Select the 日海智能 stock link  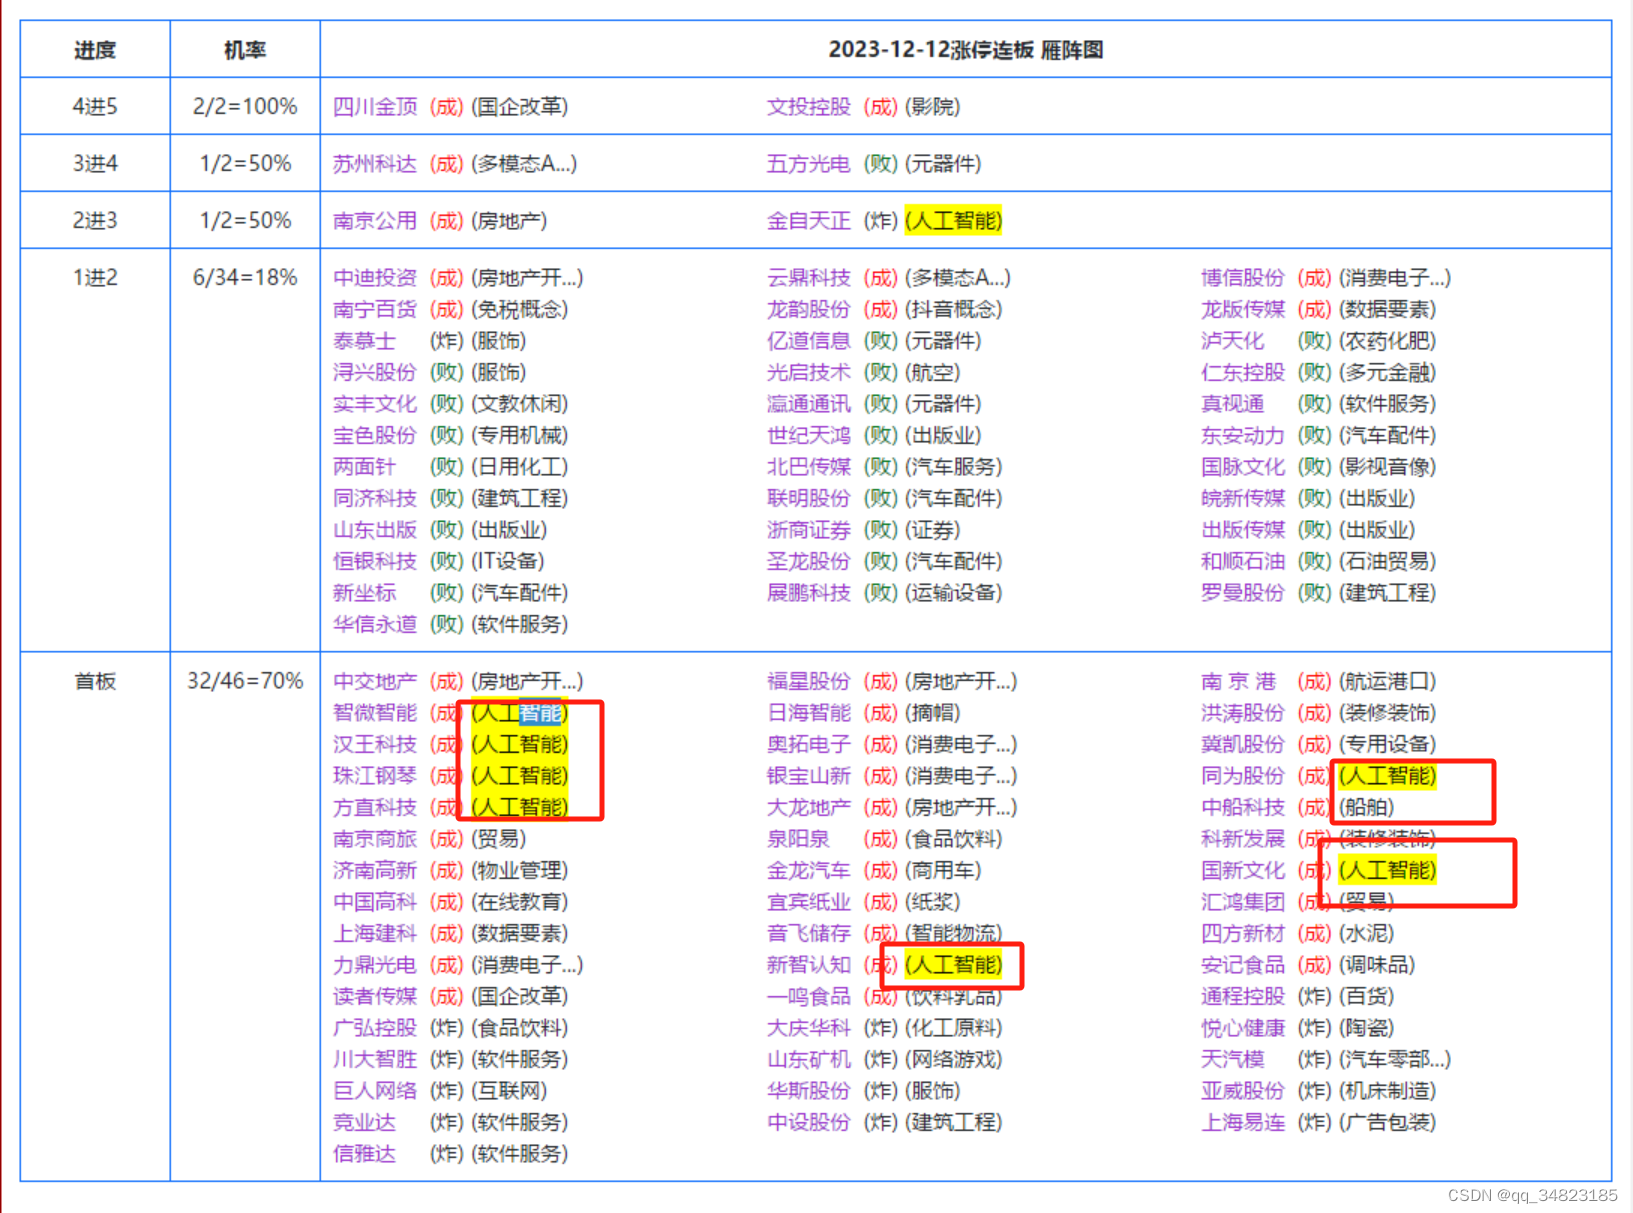click(809, 713)
